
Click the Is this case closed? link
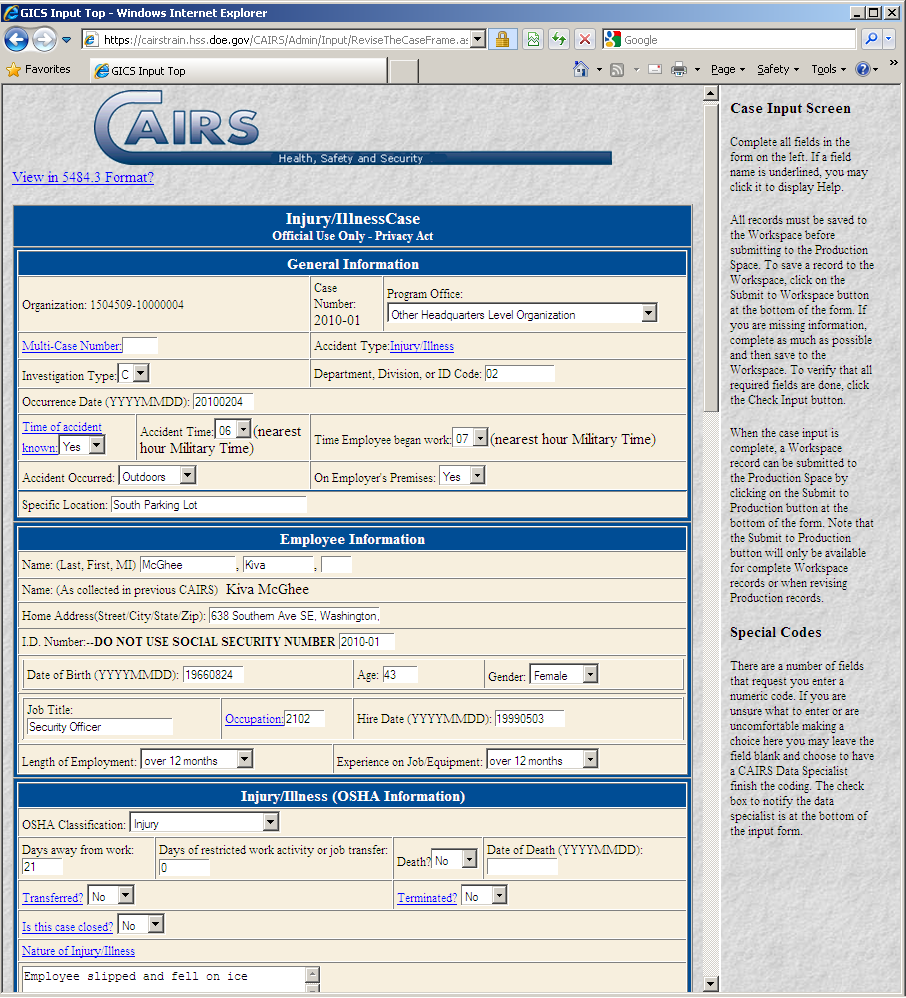coord(67,927)
